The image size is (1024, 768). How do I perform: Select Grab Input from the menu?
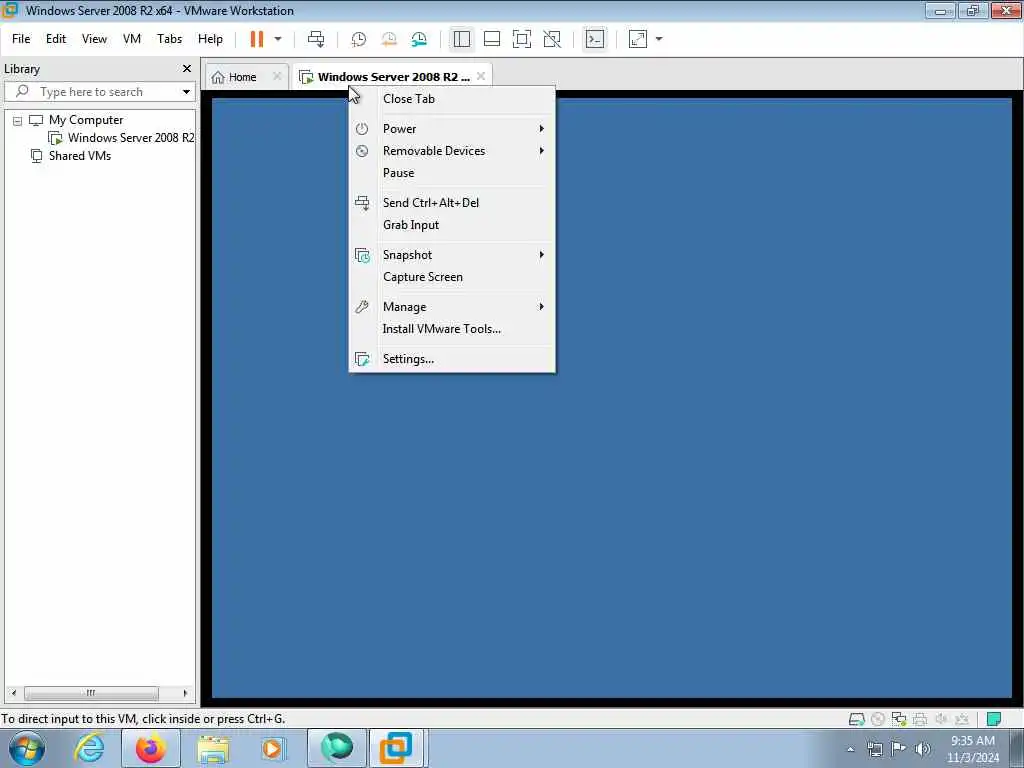452,225
